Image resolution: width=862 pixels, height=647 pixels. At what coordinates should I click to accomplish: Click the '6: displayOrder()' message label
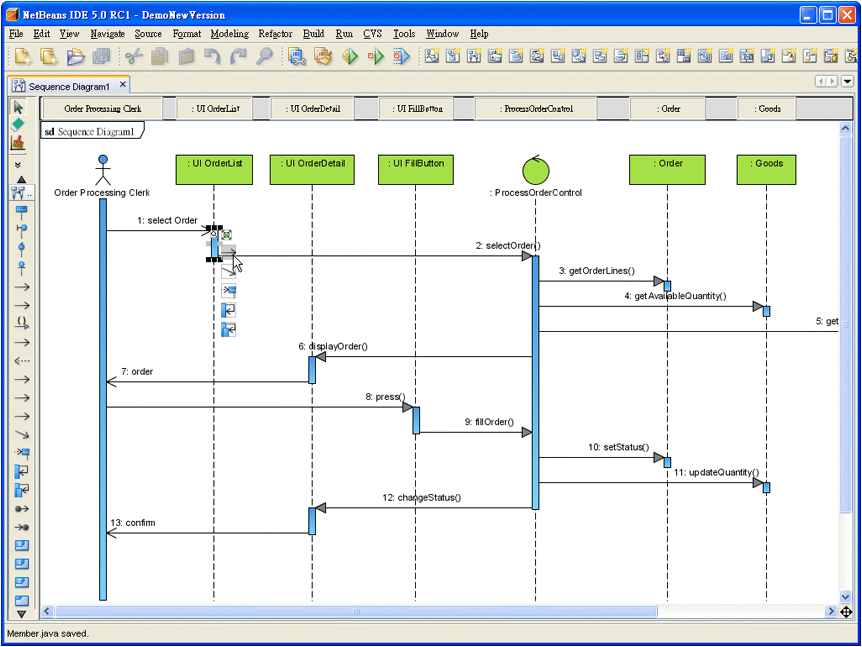pyautogui.click(x=333, y=346)
